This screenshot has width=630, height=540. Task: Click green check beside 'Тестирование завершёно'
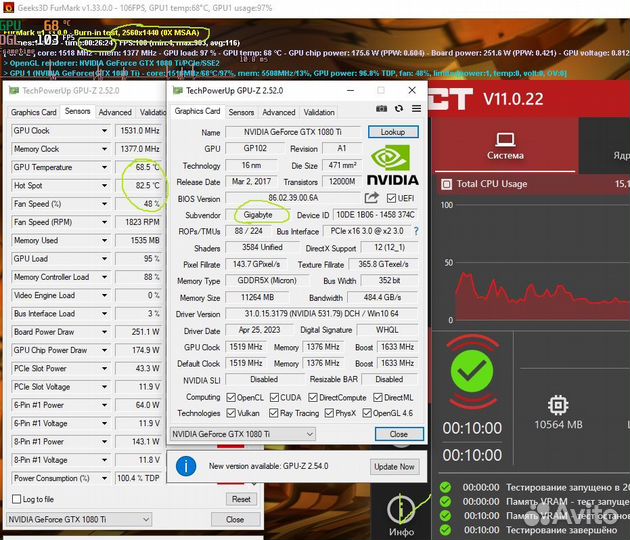pyautogui.click(x=445, y=530)
